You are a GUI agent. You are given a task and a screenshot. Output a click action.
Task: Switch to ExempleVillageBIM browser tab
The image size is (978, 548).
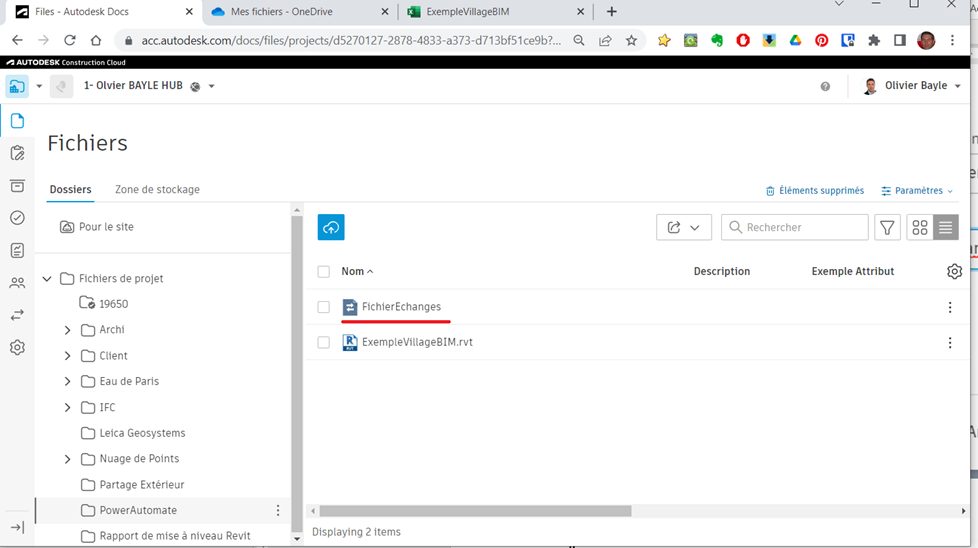(x=496, y=11)
